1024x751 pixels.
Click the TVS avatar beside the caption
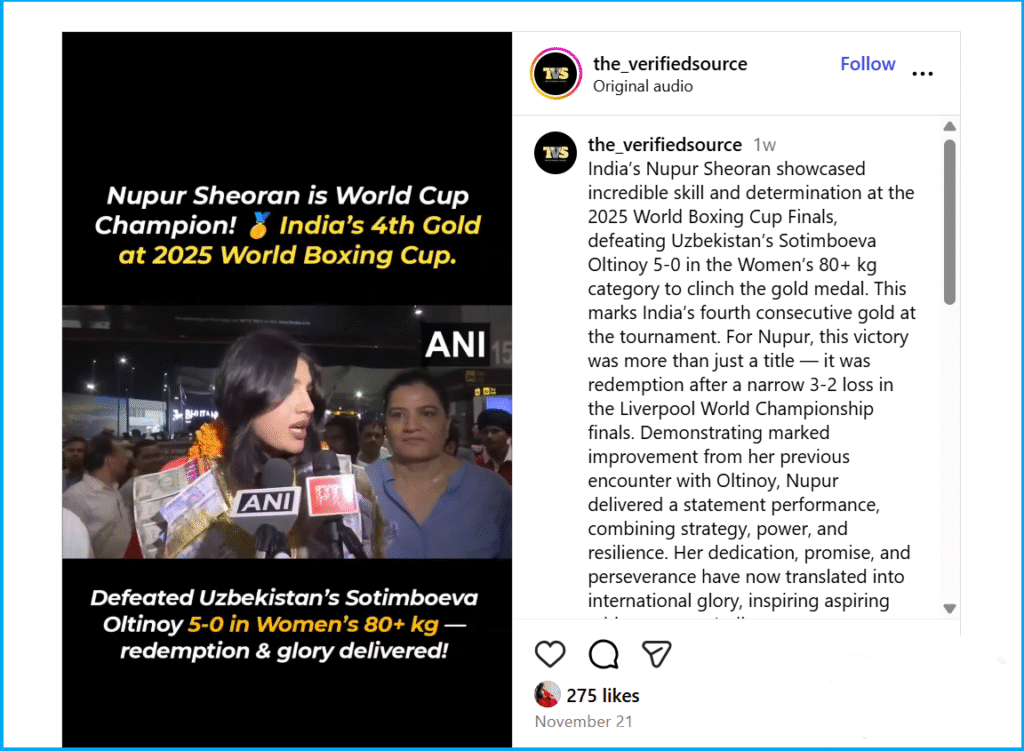(555, 153)
